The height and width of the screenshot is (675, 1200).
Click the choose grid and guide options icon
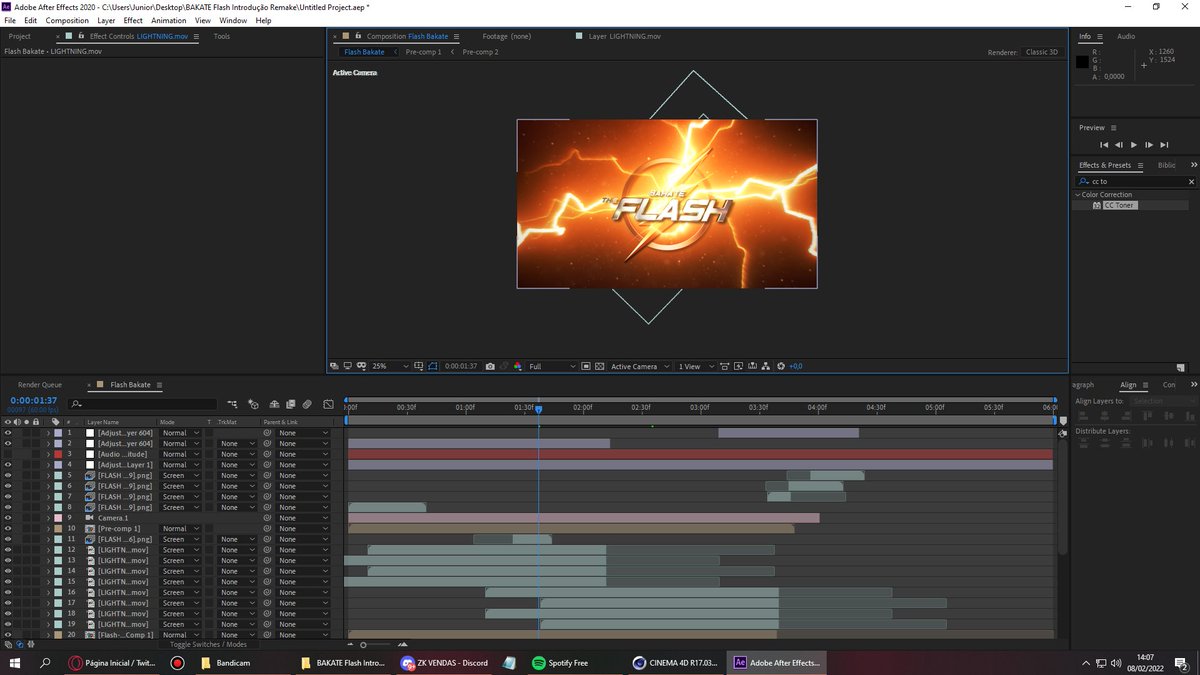[x=419, y=366]
